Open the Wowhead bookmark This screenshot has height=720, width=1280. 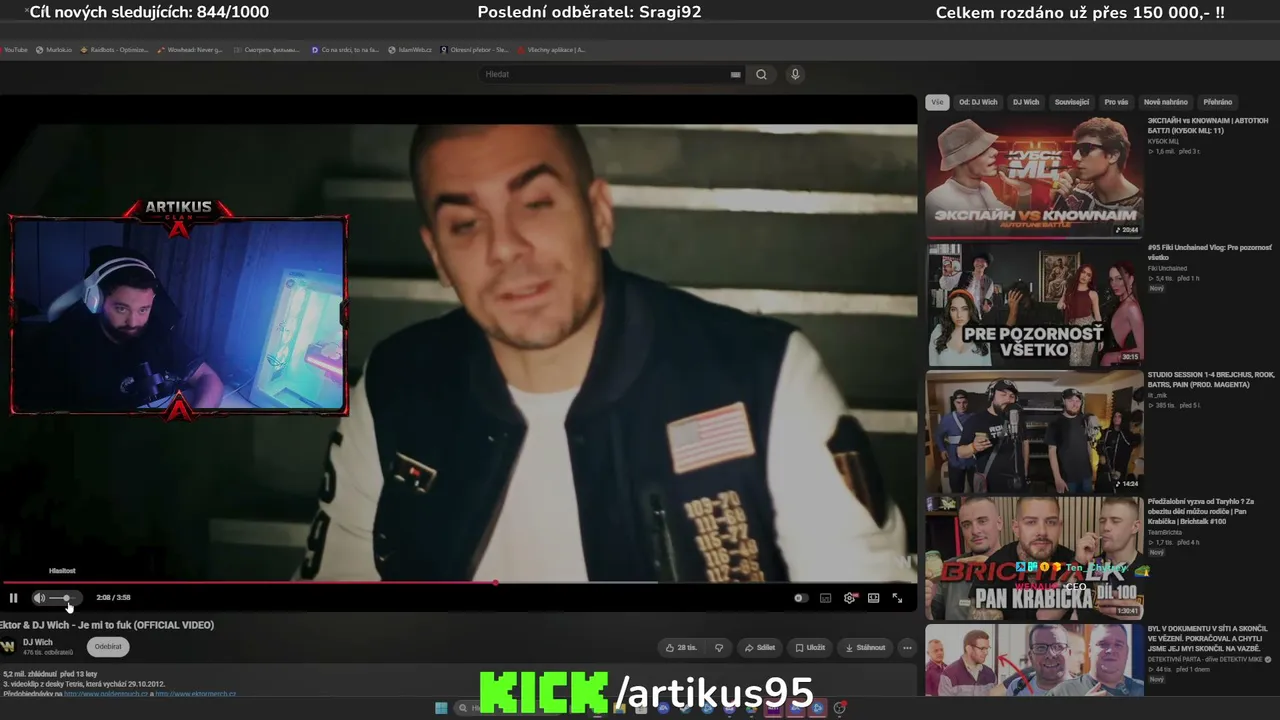click(x=190, y=49)
